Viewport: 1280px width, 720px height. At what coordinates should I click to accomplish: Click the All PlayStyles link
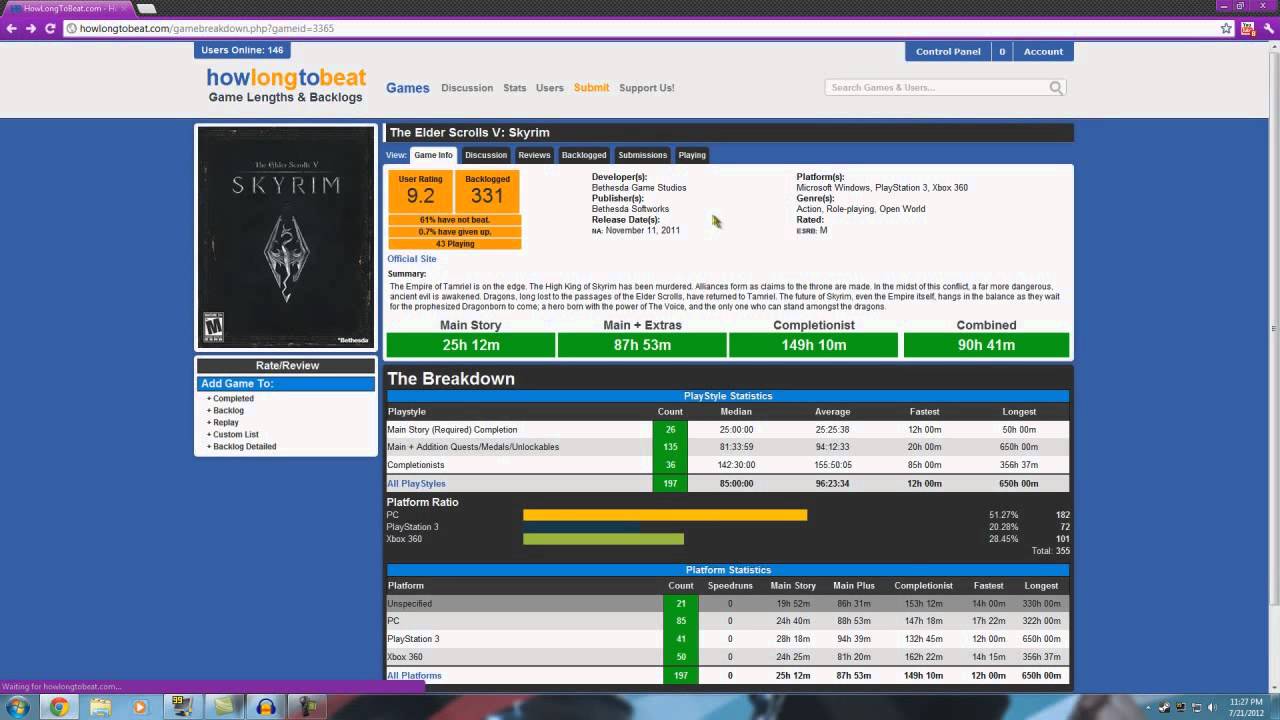point(416,484)
